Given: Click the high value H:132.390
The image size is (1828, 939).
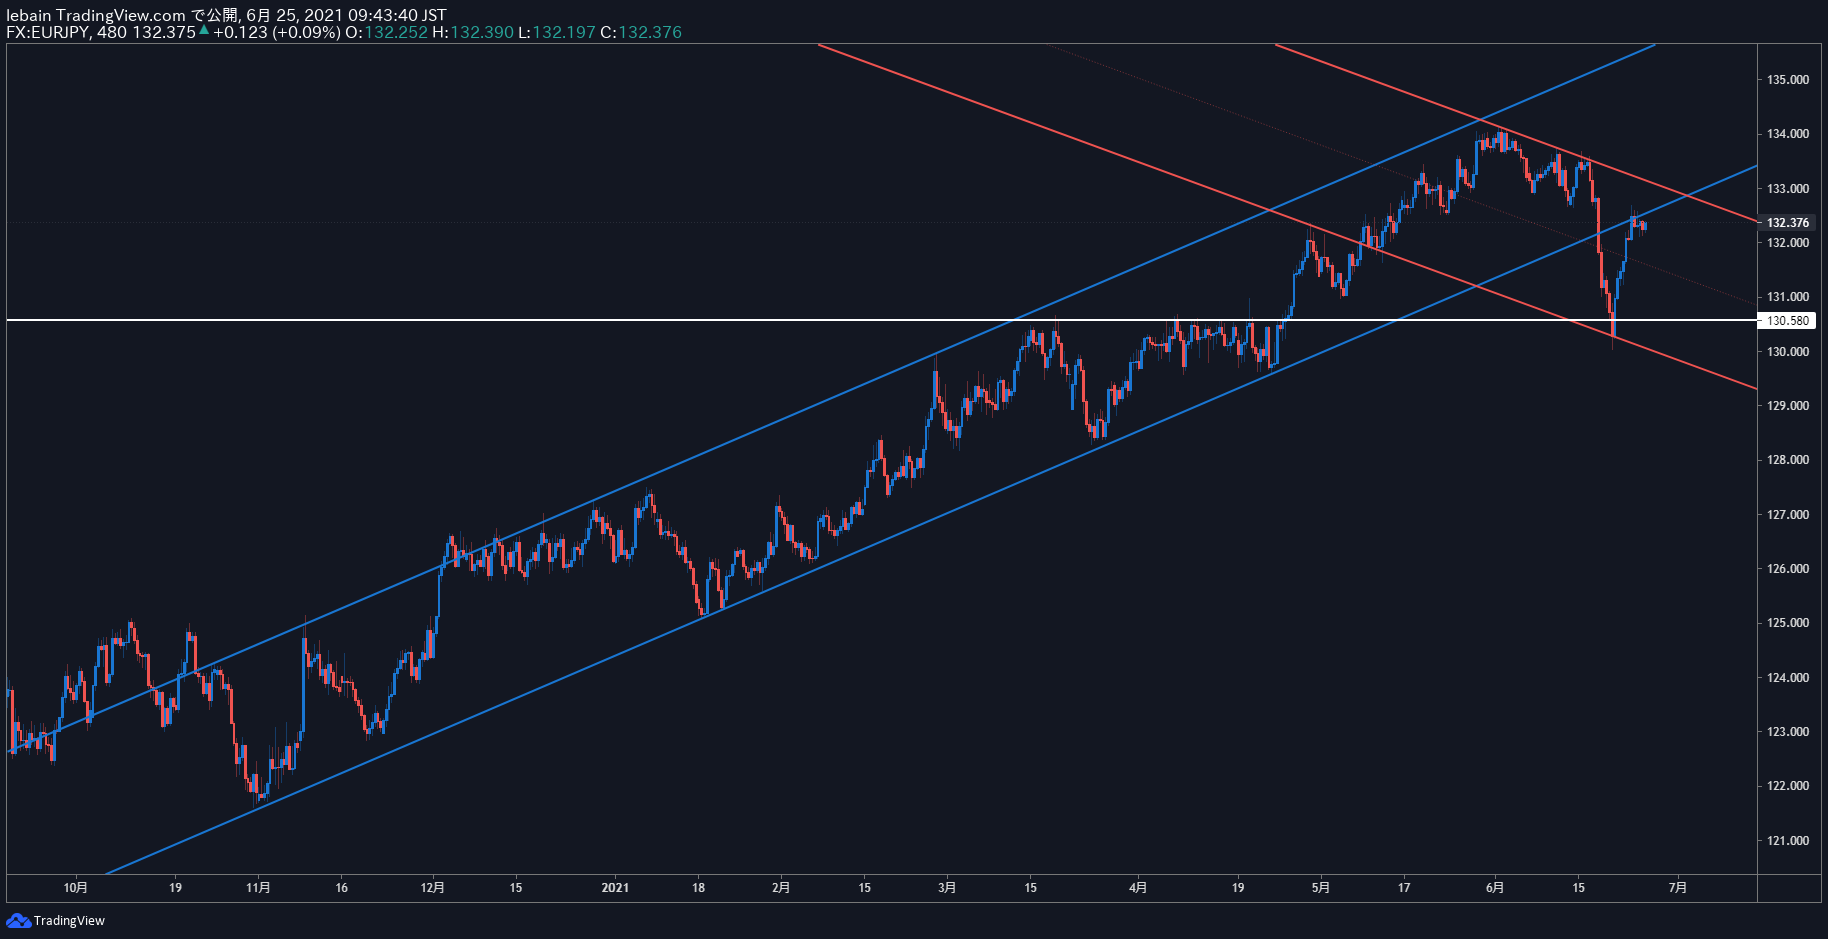Looking at the screenshot, I should pos(473,32).
